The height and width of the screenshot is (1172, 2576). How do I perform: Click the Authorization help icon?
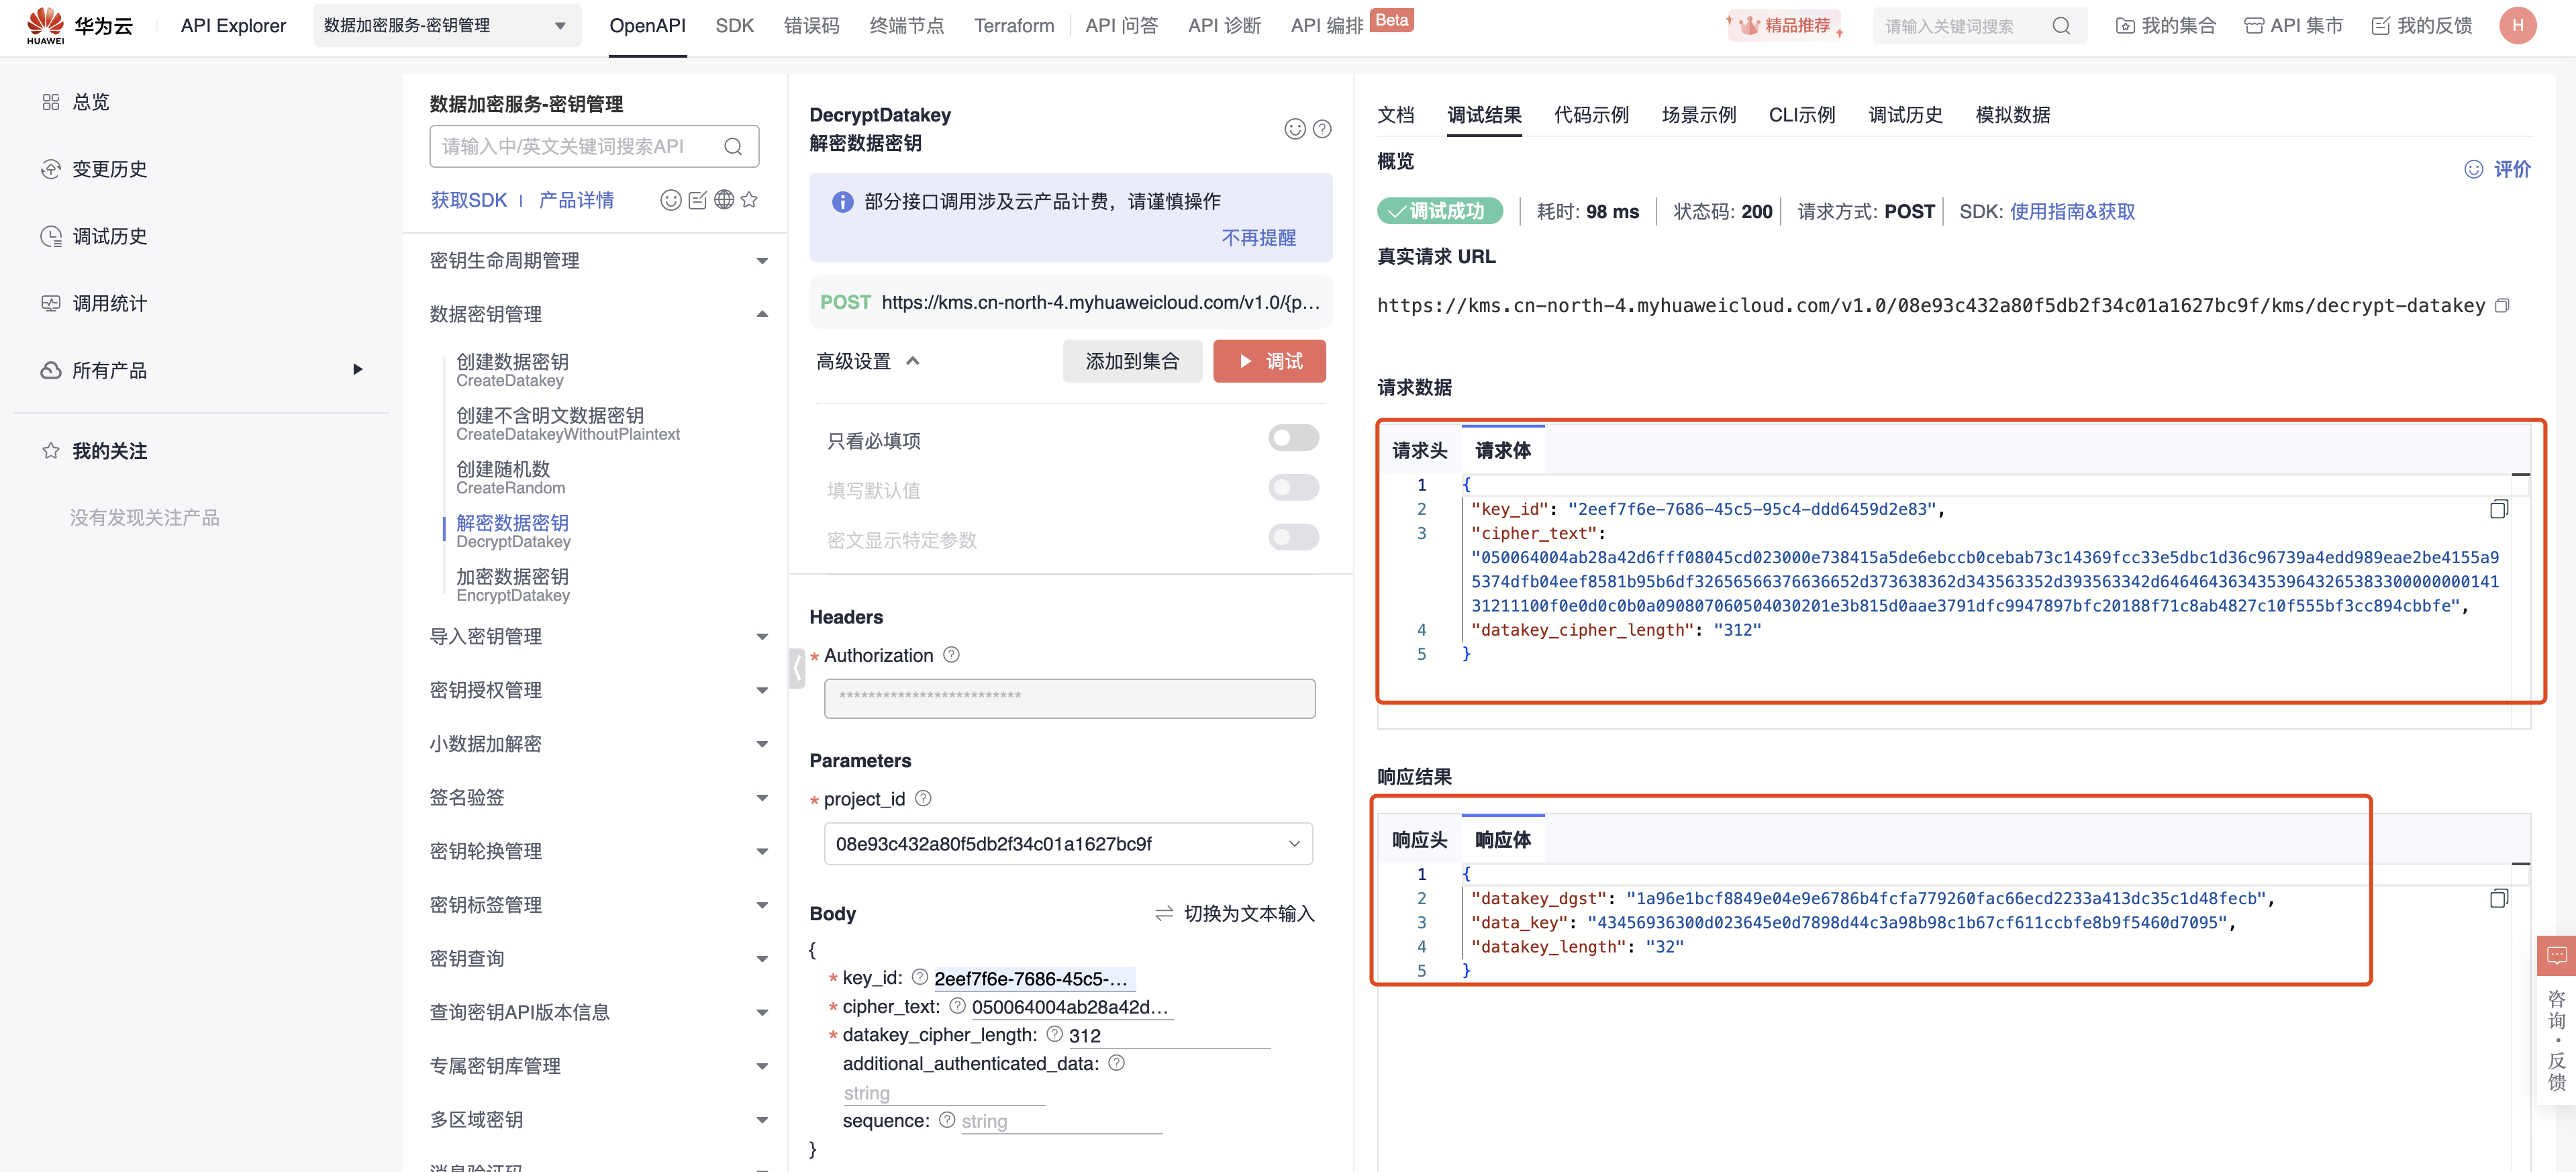[x=951, y=655]
